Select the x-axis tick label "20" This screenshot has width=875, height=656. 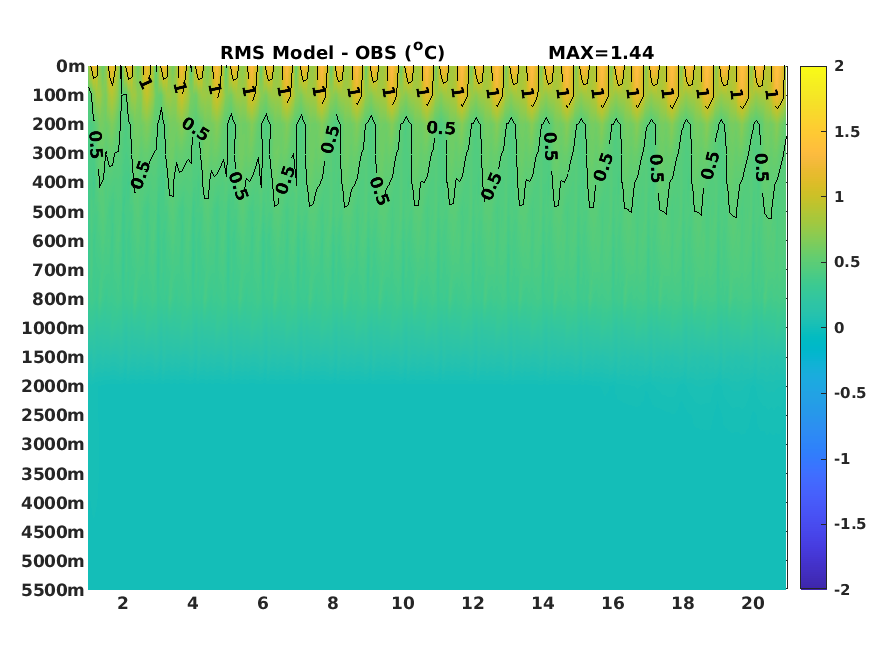(753, 604)
